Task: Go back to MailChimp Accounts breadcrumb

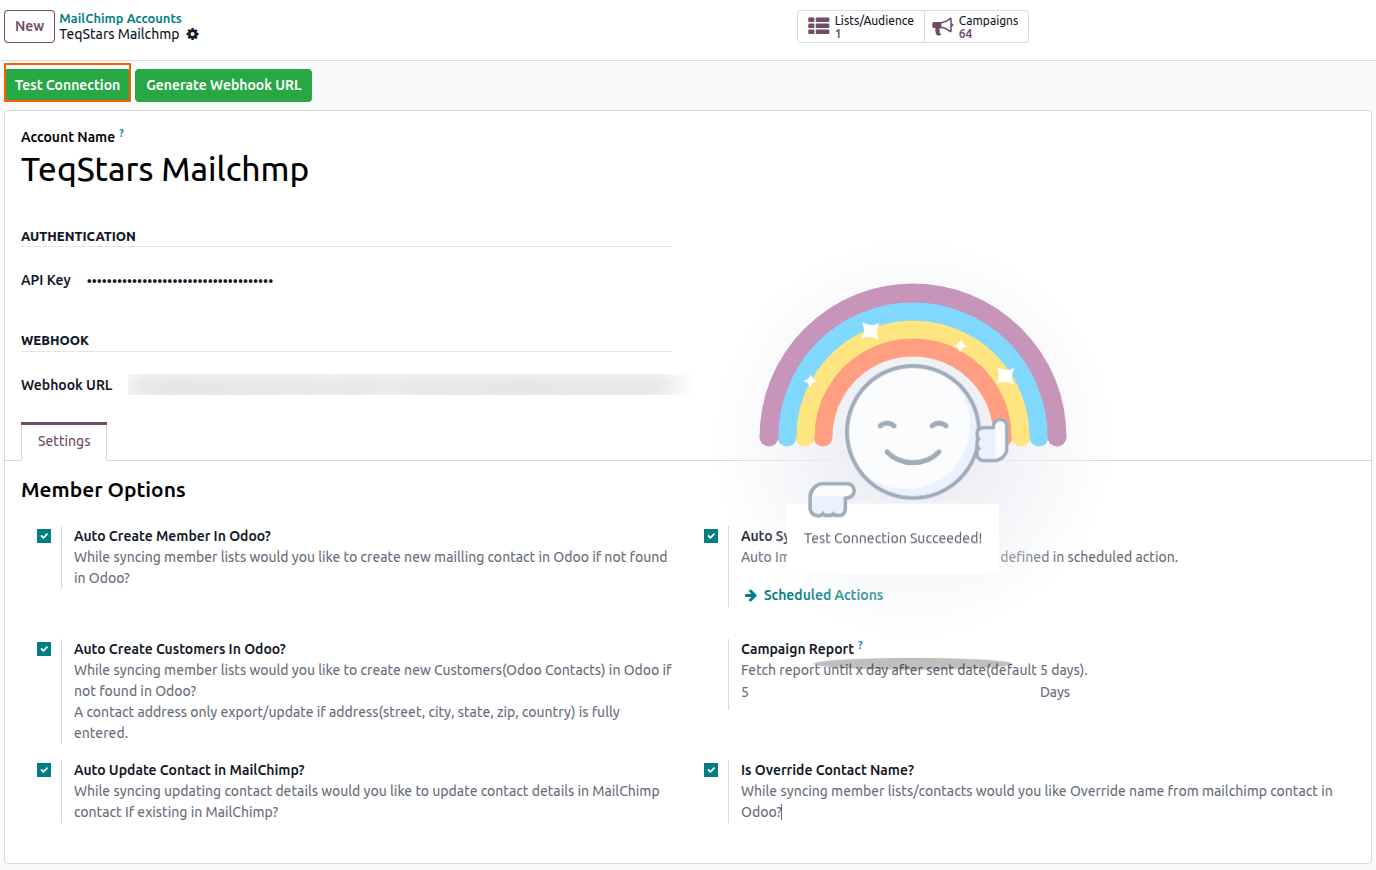Action: click(120, 18)
